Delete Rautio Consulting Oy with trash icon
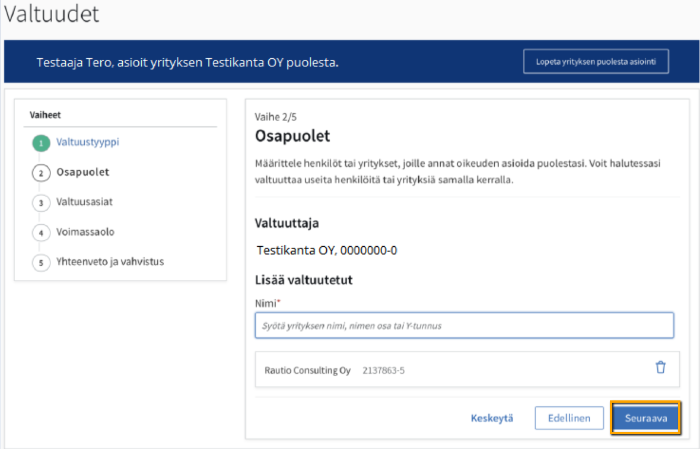700x449 pixels. click(660, 367)
